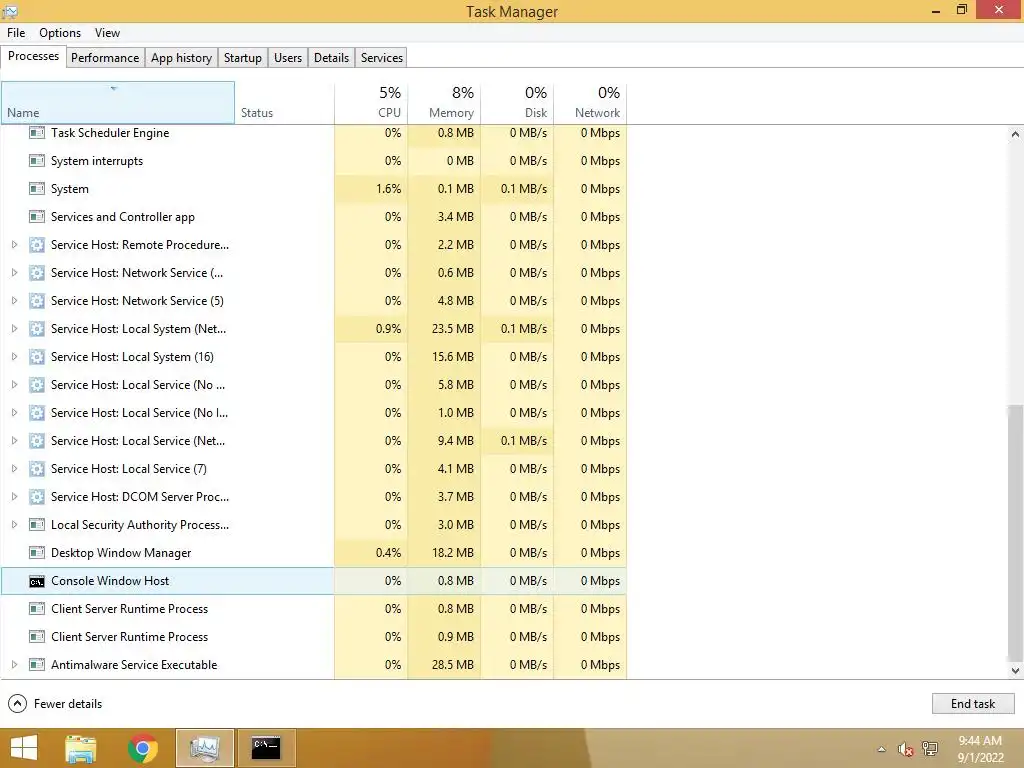Expand Local Security Authority Process
The height and width of the screenshot is (768, 1024).
(x=14, y=525)
